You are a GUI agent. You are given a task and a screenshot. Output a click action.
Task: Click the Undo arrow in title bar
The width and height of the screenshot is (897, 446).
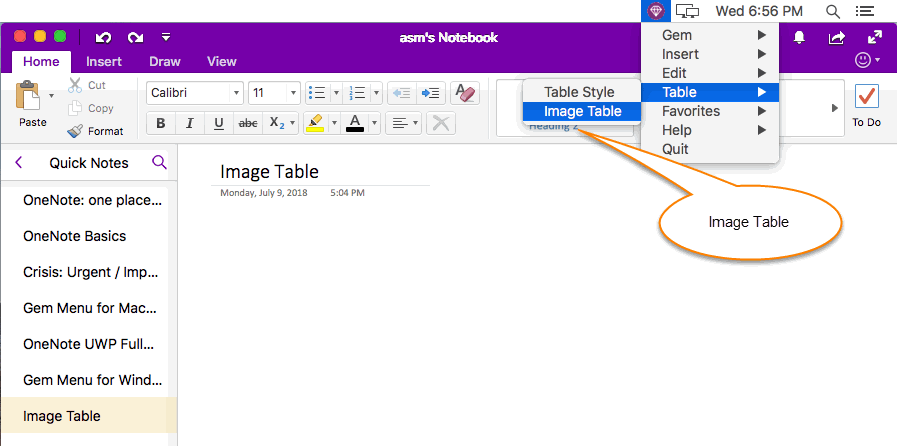click(x=103, y=38)
